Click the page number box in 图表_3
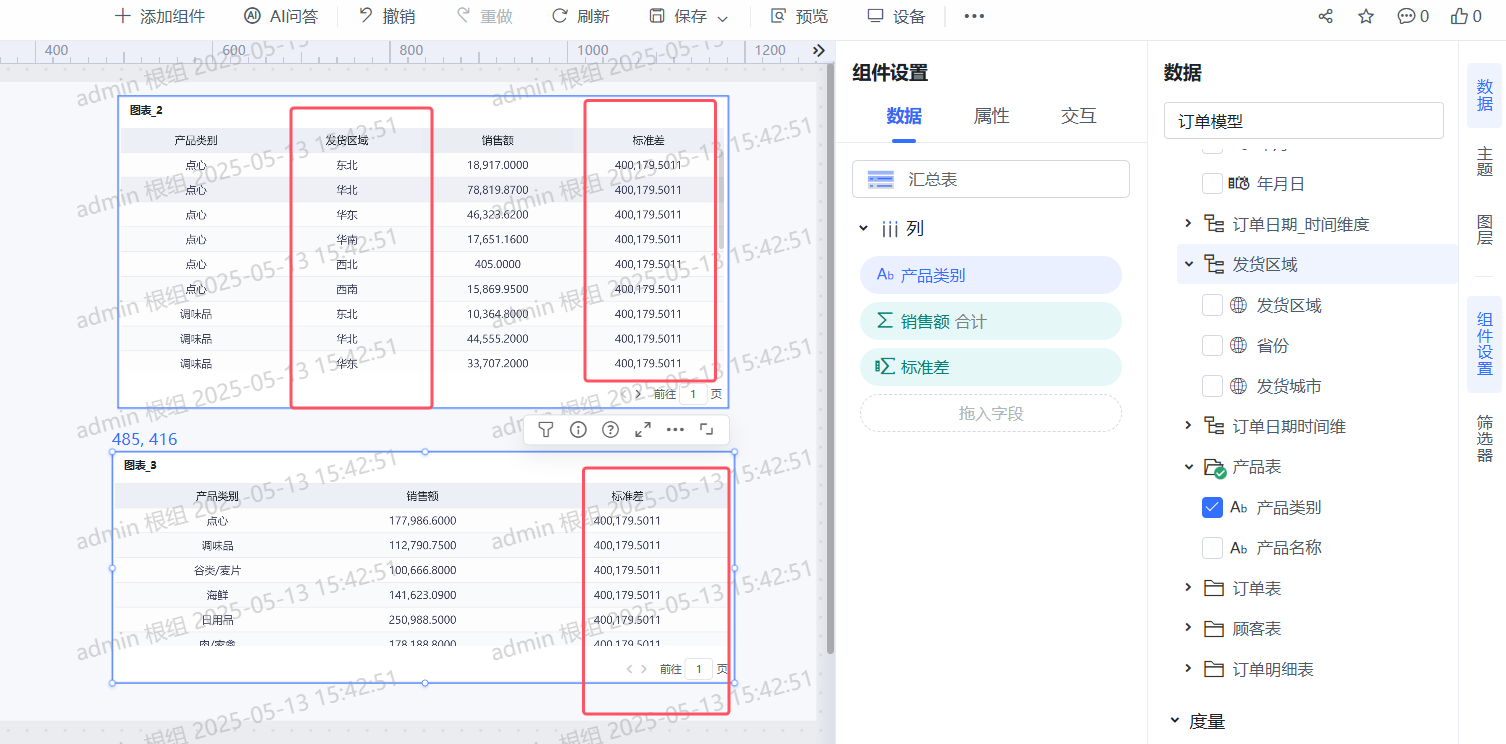The width and height of the screenshot is (1506, 744). click(x=699, y=669)
